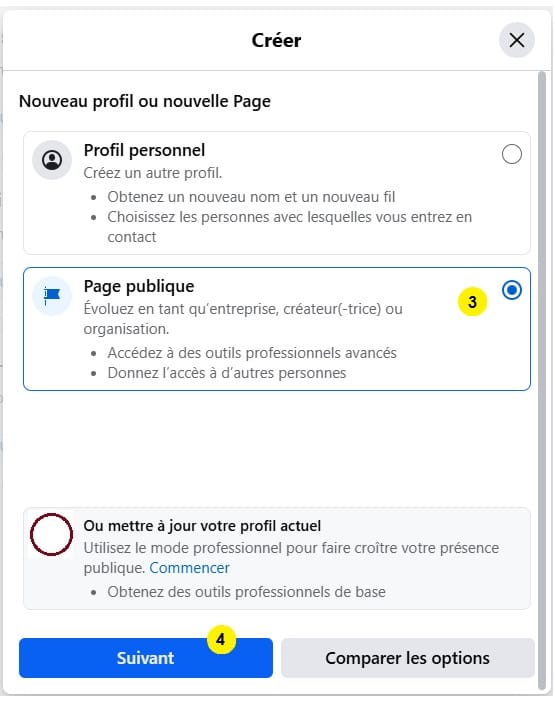Screen dimensions: 555x705
Task: Click the Suivant button
Action: pos(146,657)
